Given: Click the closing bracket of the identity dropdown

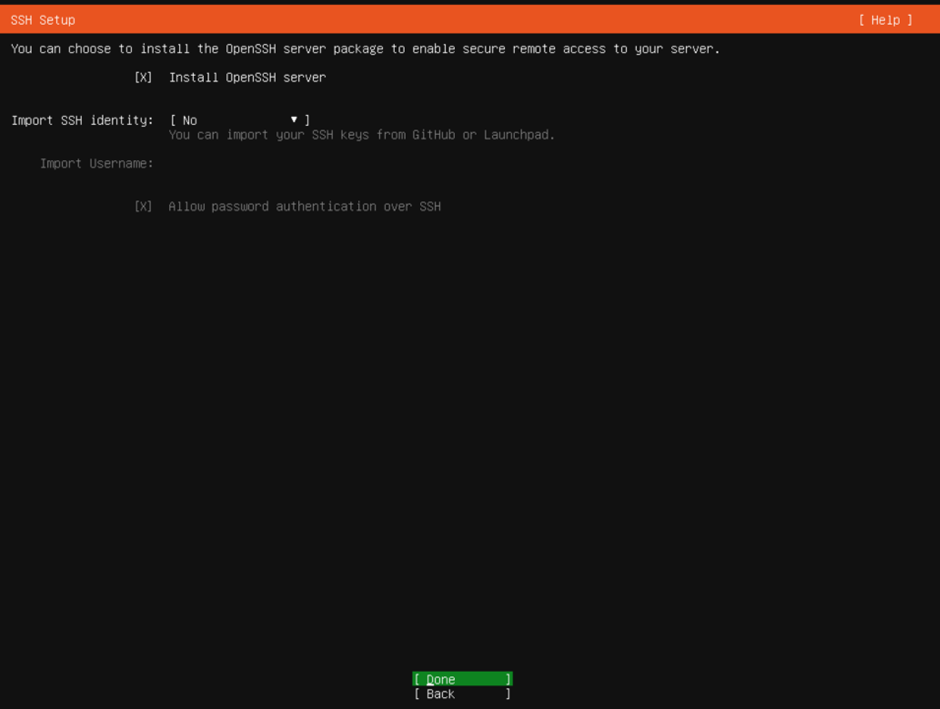Looking at the screenshot, I should 307,120.
